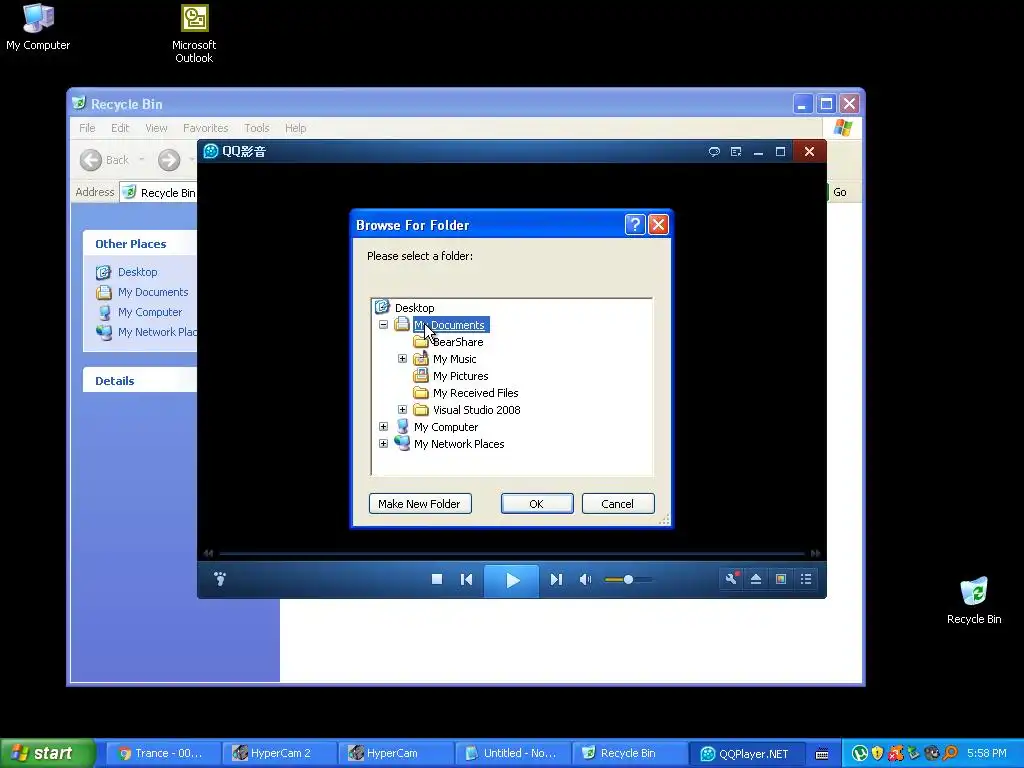
Task: Close the Browse For Folder dialog
Action: click(x=658, y=225)
